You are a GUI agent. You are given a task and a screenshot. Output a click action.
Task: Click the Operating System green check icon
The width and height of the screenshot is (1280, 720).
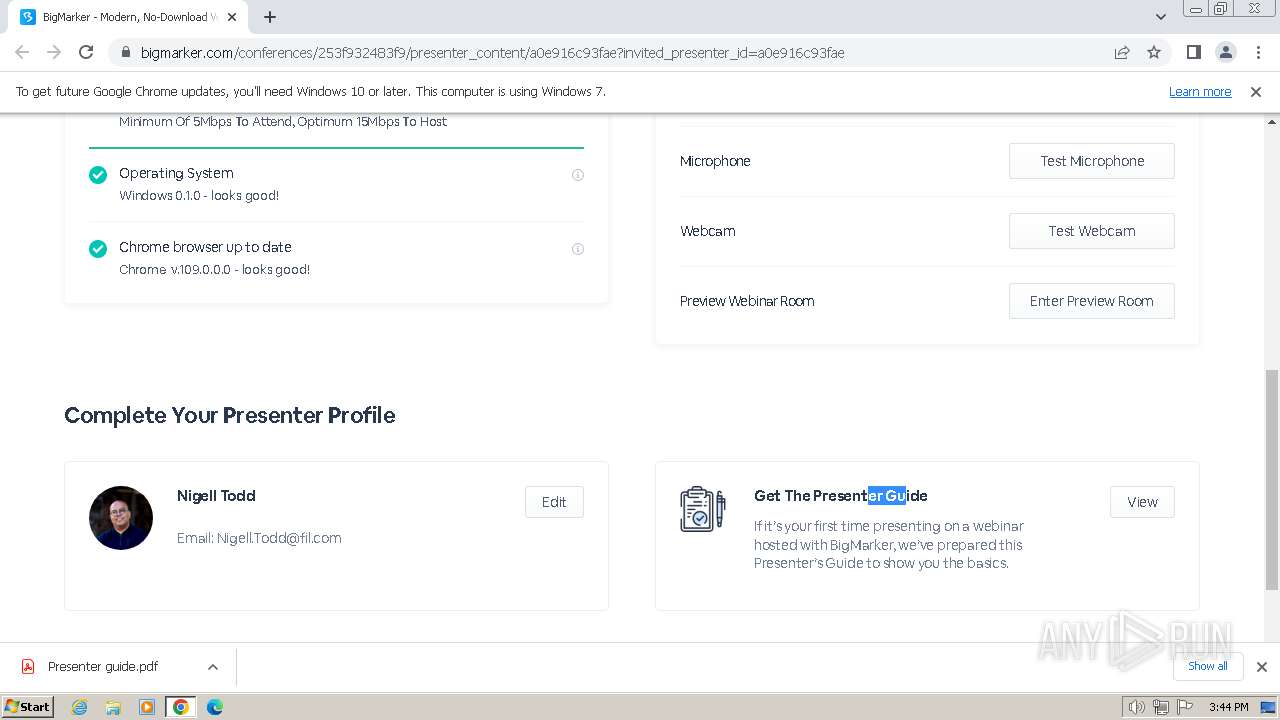pos(98,175)
